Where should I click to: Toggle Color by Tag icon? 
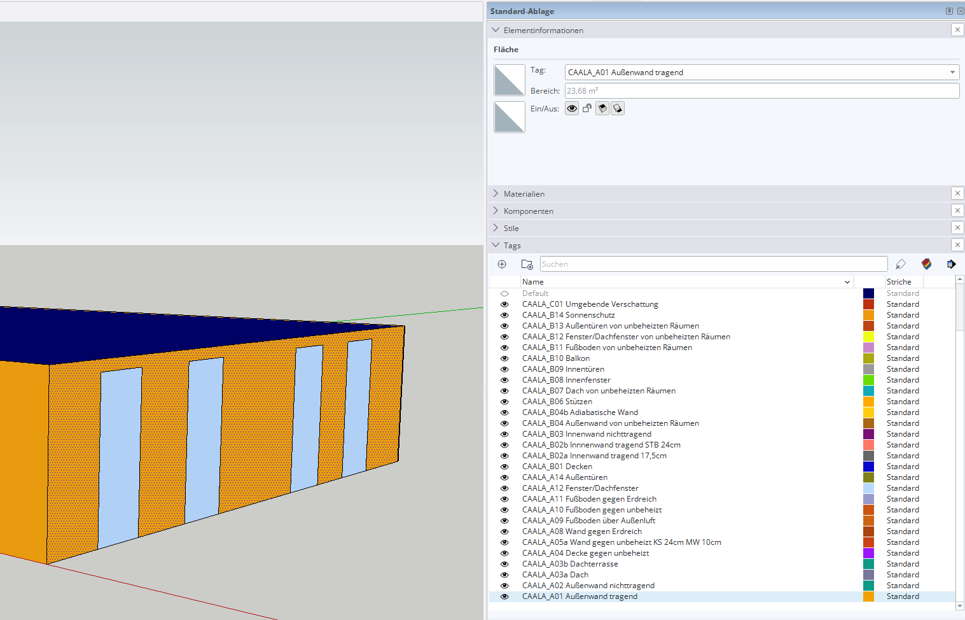926,264
